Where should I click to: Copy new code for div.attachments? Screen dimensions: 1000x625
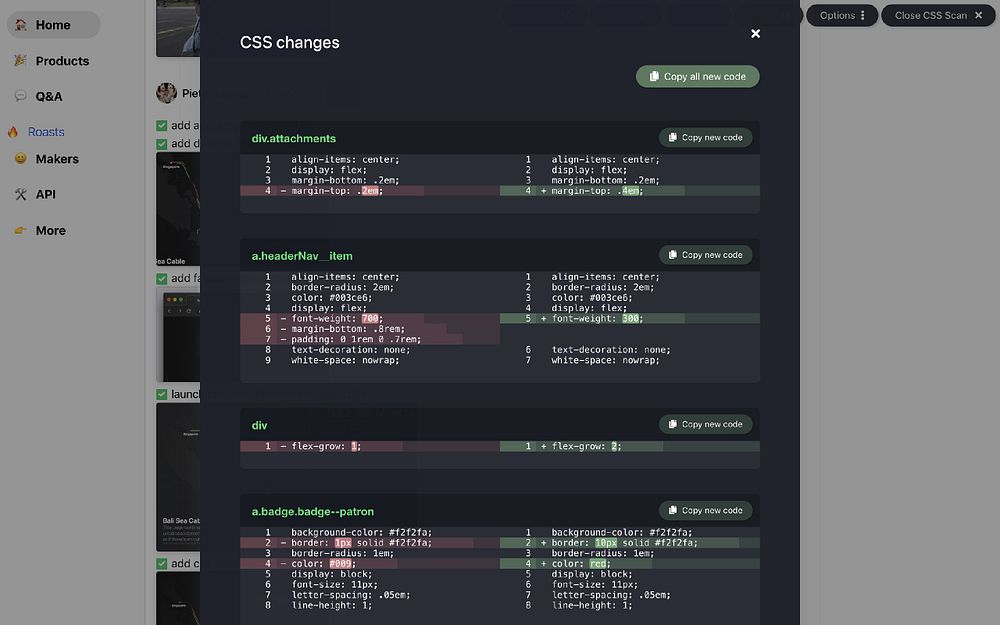click(705, 137)
